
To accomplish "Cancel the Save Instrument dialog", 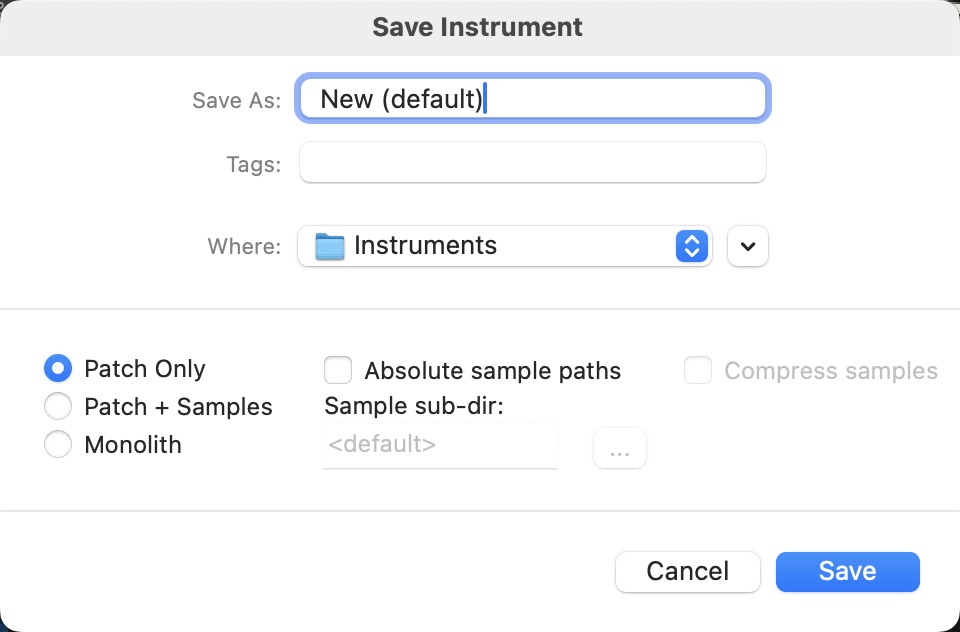I will (687, 571).
